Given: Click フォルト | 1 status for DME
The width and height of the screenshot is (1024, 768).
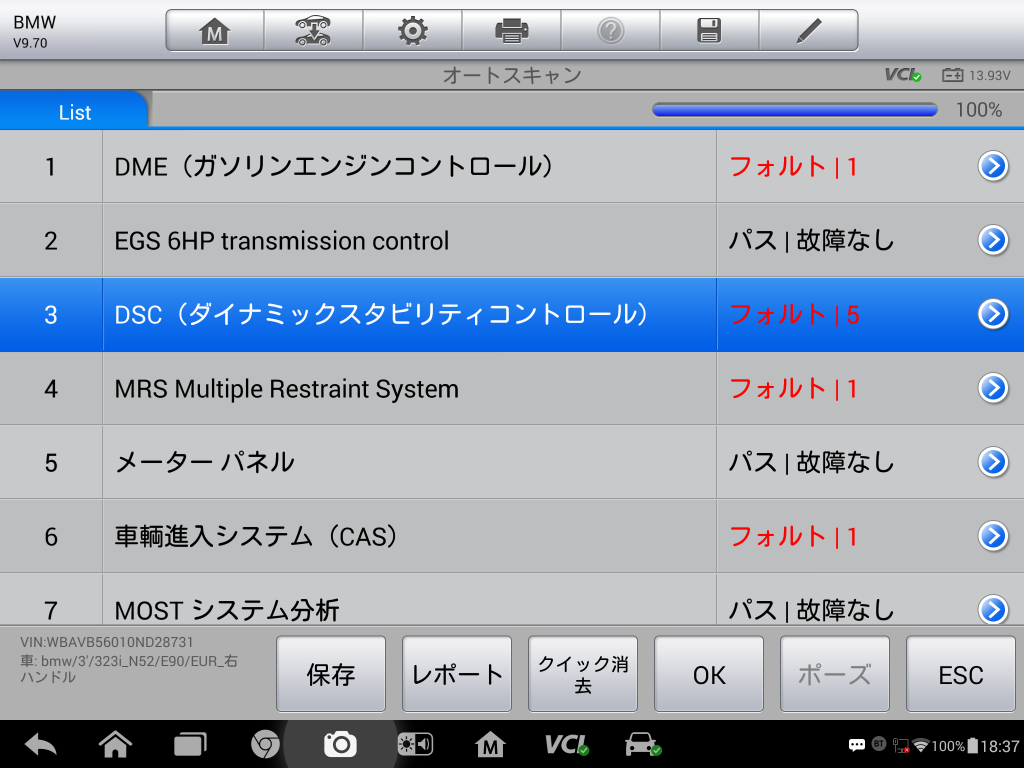Looking at the screenshot, I should 793,167.
